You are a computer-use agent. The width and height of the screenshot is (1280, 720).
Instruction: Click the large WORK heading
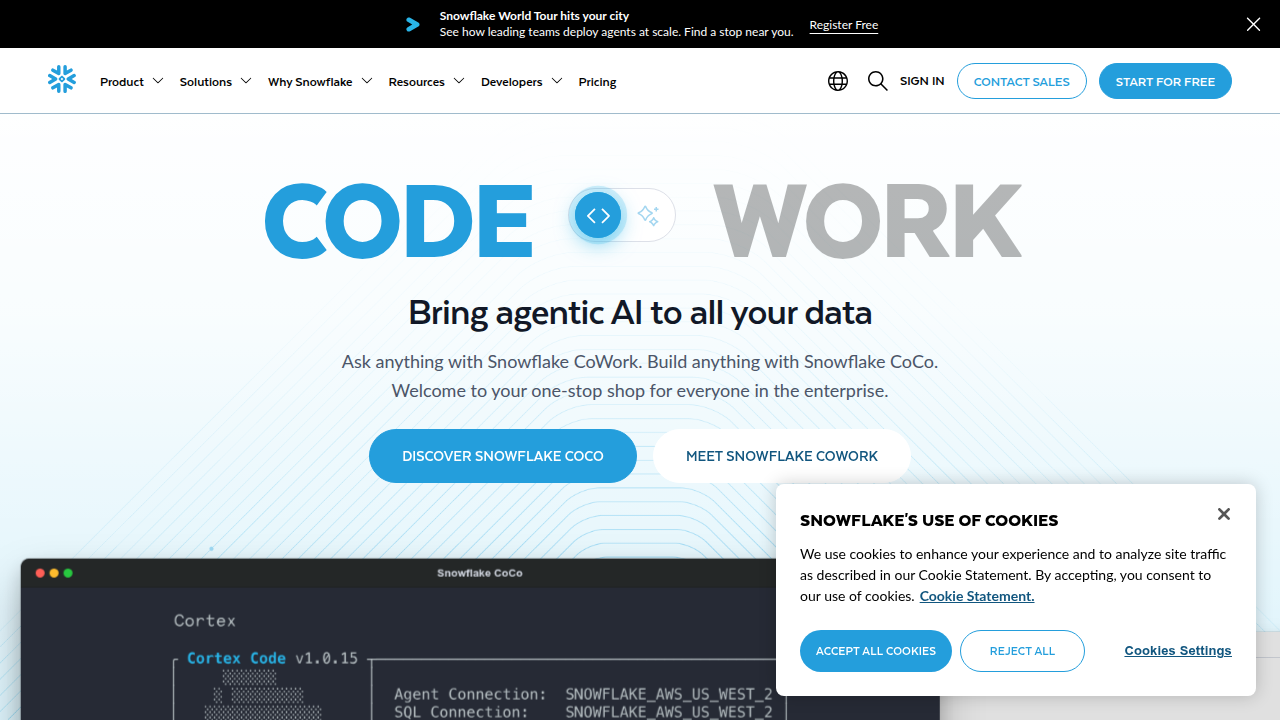pyautogui.click(x=868, y=220)
